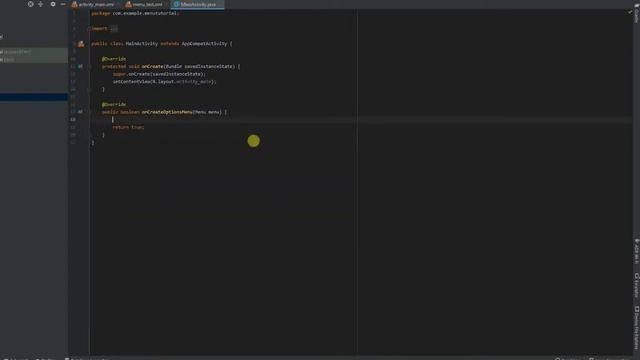Click on the return true statement
640x360 pixels.
pos(128,127)
